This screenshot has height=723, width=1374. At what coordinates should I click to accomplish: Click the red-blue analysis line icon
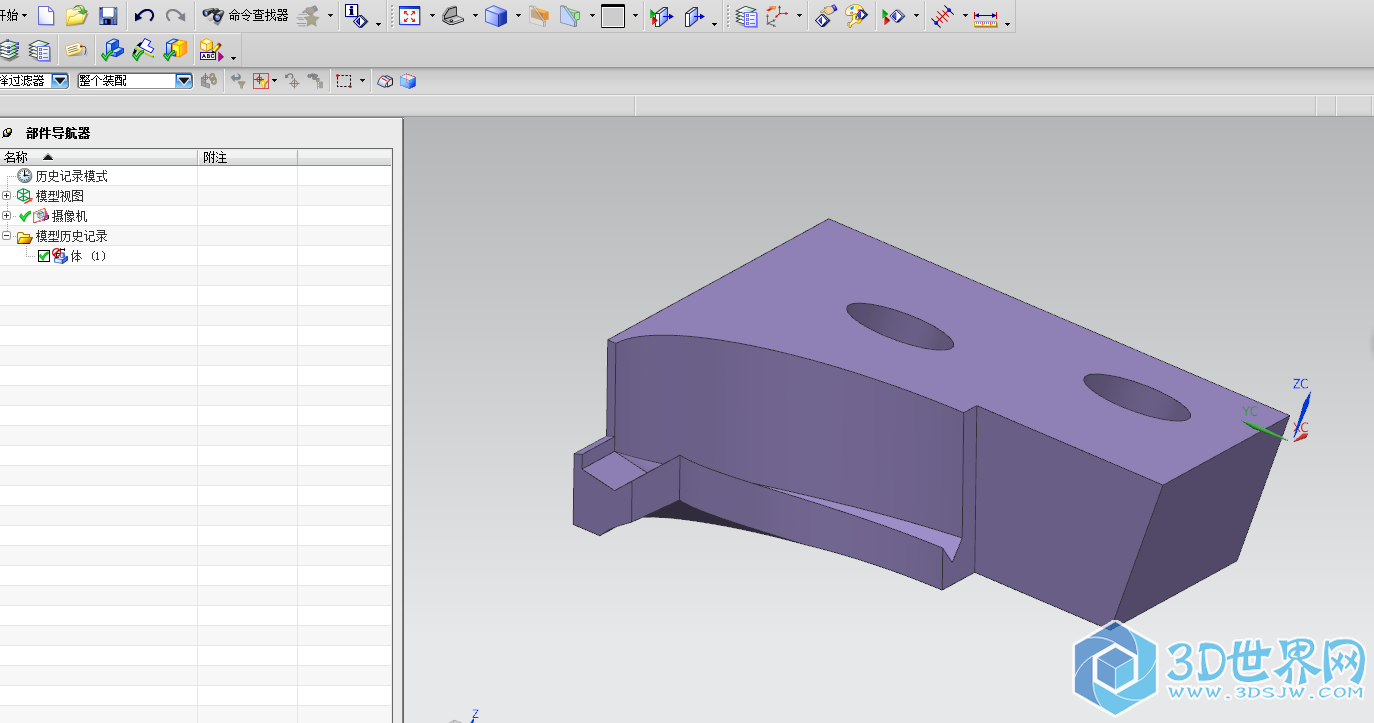click(942, 16)
